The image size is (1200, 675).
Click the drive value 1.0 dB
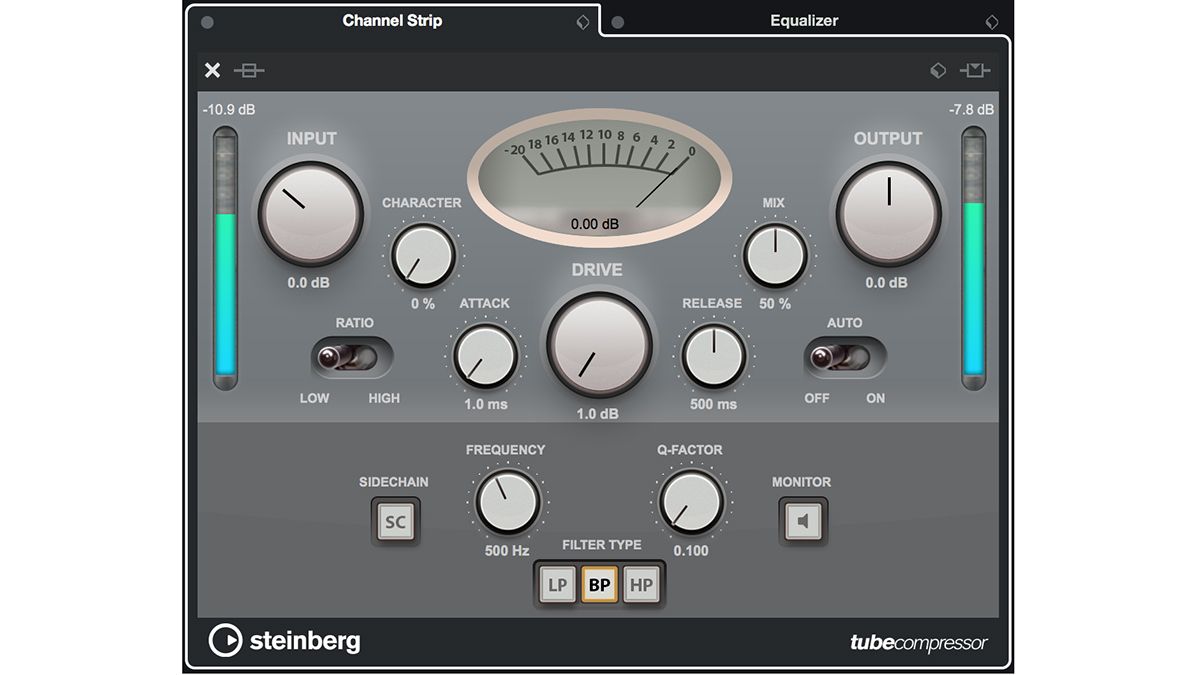coord(598,414)
